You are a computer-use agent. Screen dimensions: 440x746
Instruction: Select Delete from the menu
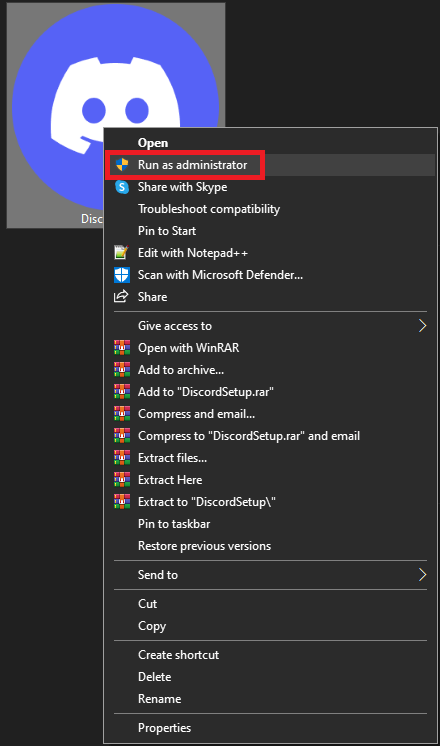270,677
